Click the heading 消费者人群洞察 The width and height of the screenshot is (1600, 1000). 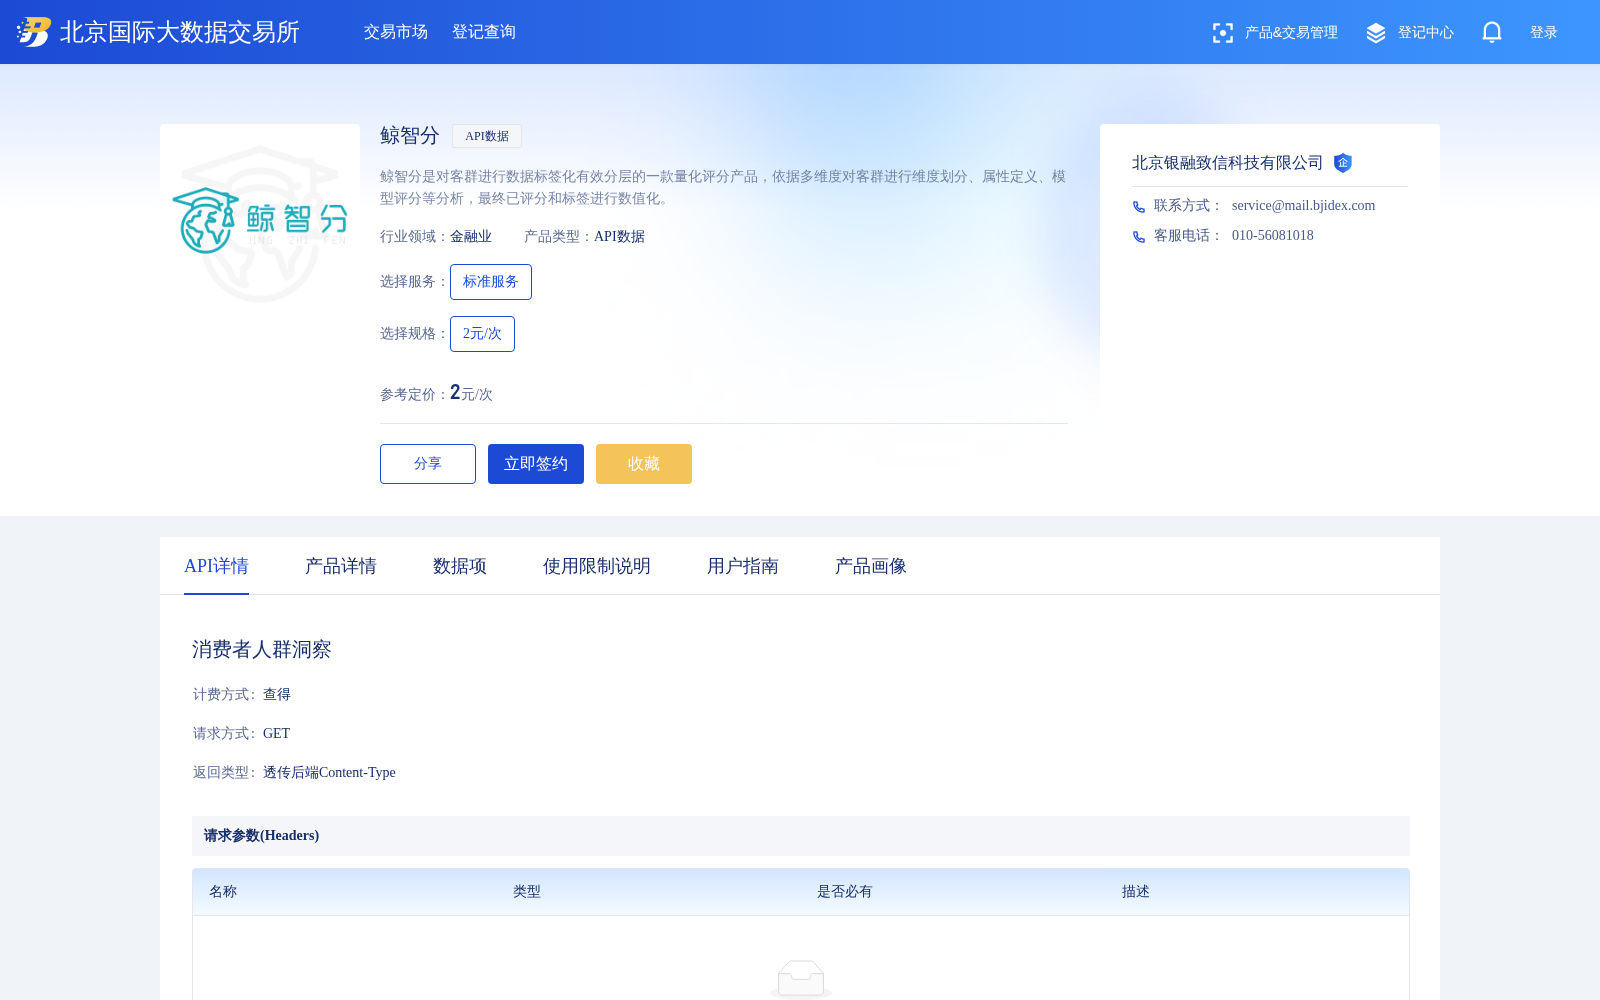pos(262,650)
